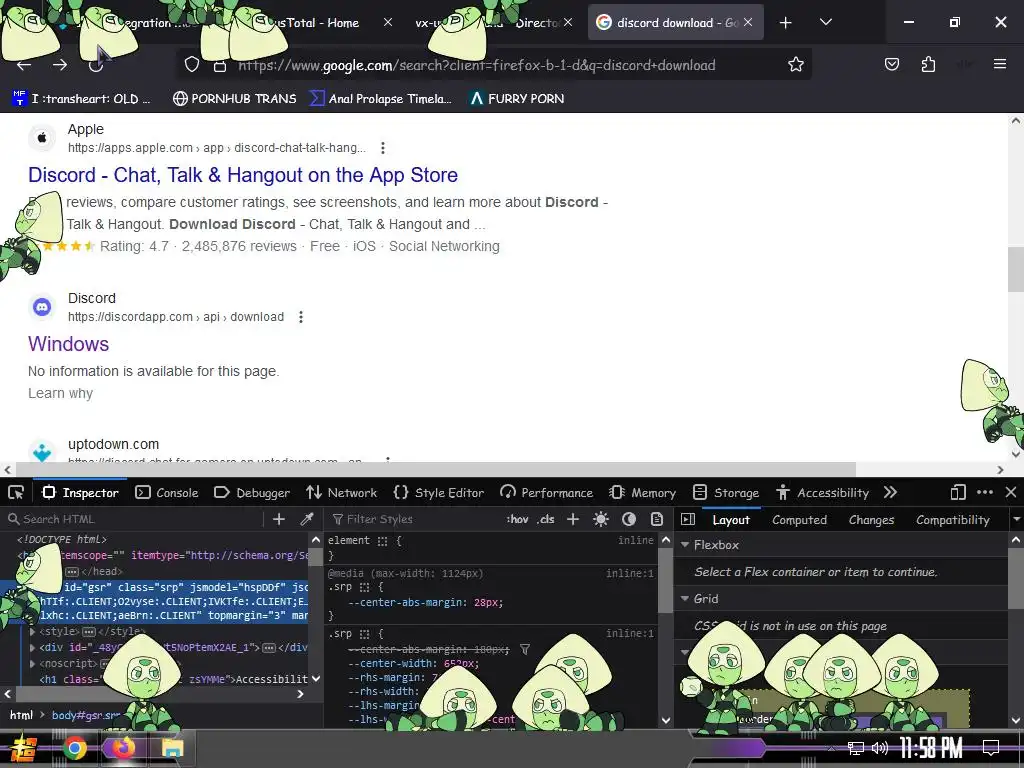Toggle the .cls class panel
1024x768 pixels.
[x=546, y=519]
